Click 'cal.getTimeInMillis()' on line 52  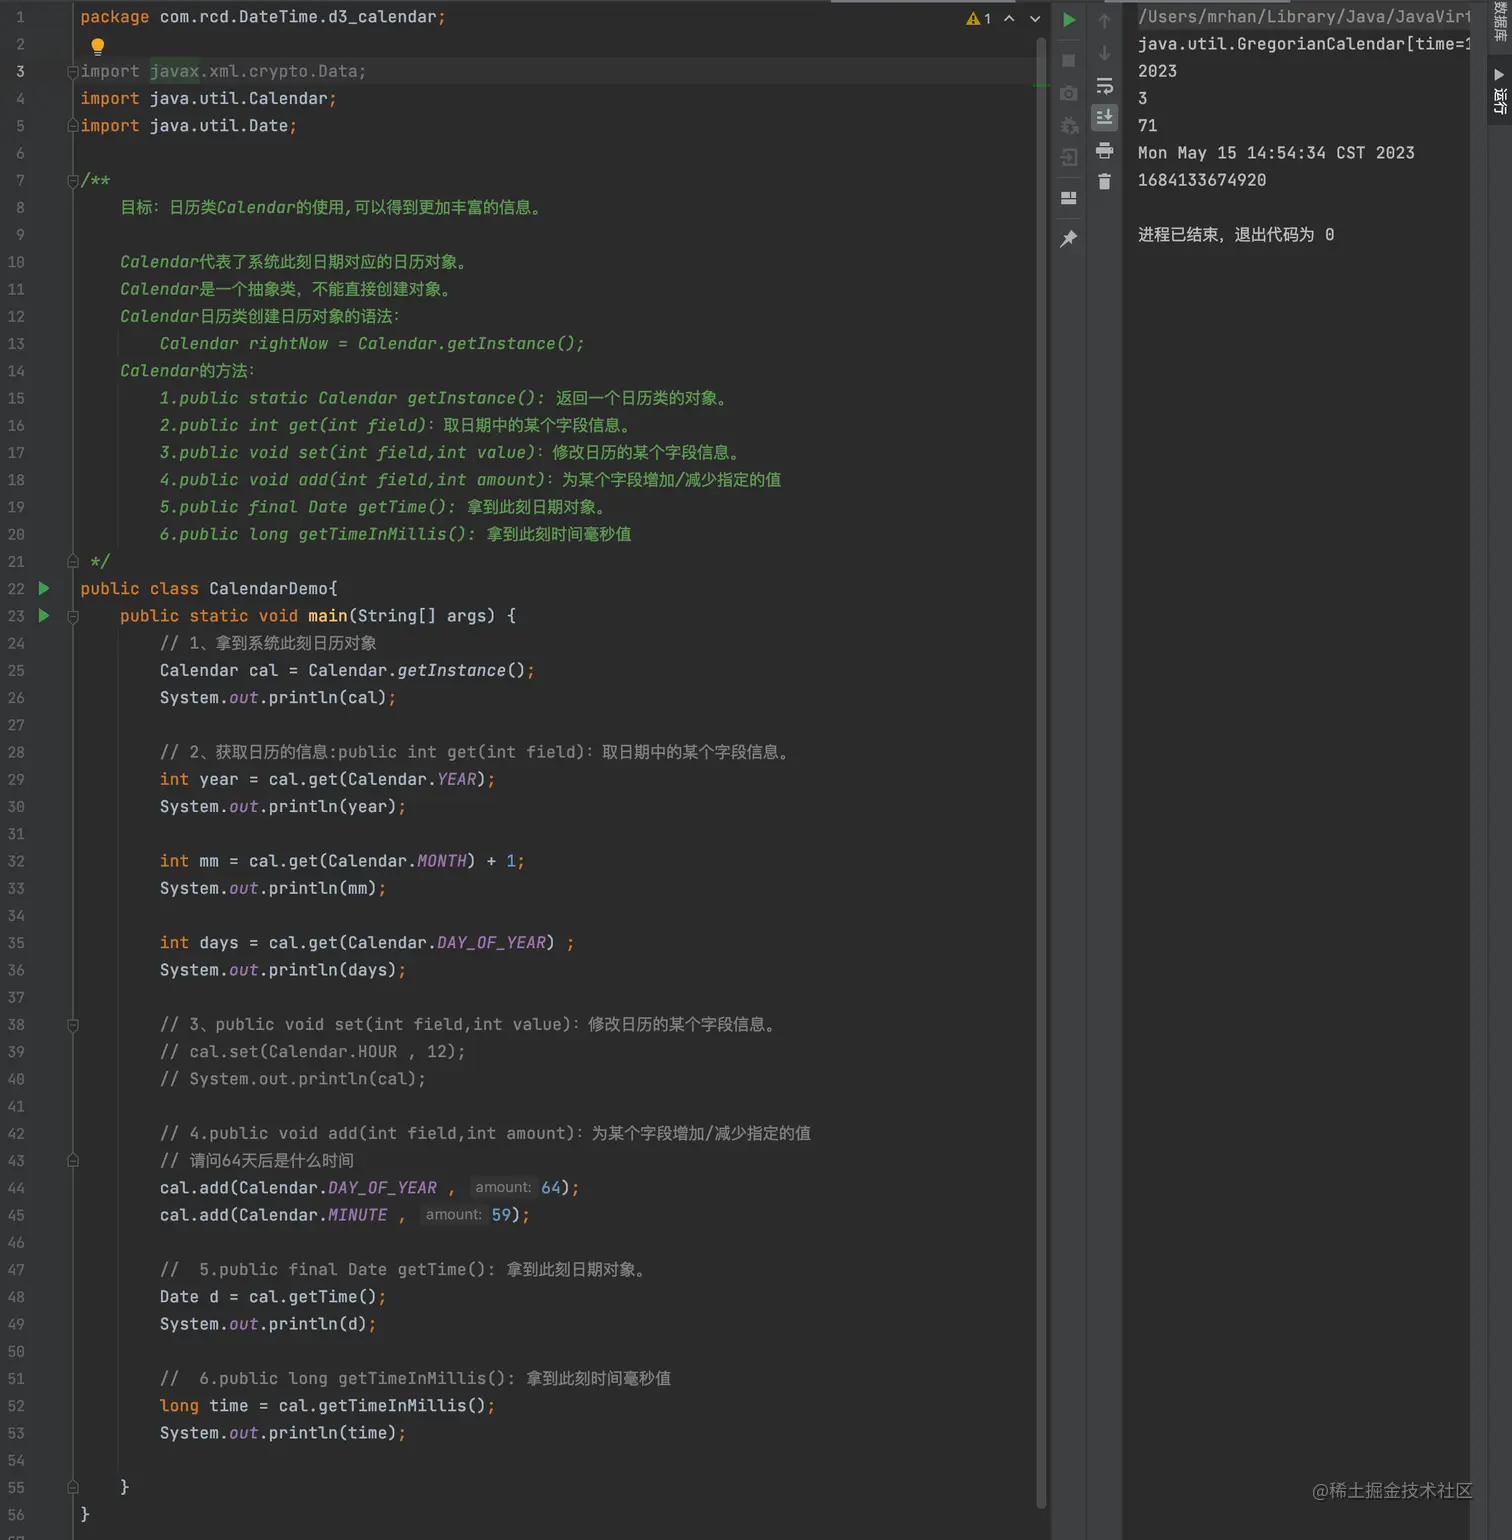(x=382, y=1405)
